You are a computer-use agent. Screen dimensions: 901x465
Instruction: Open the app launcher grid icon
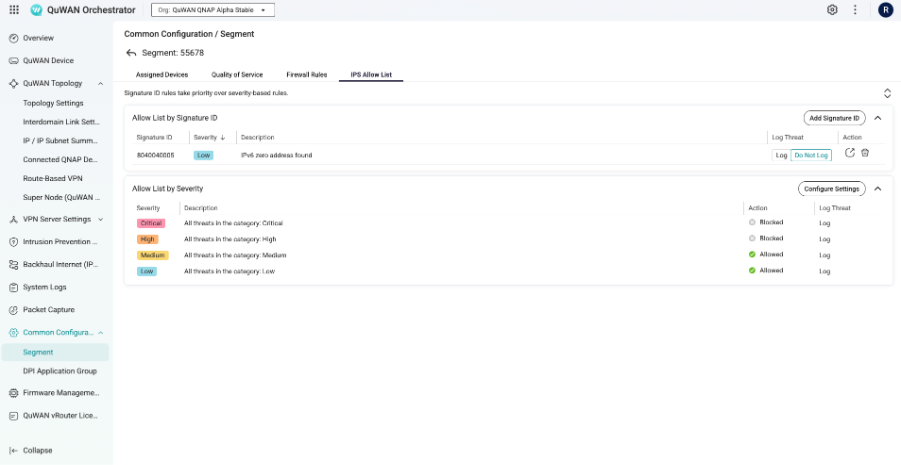click(x=14, y=10)
